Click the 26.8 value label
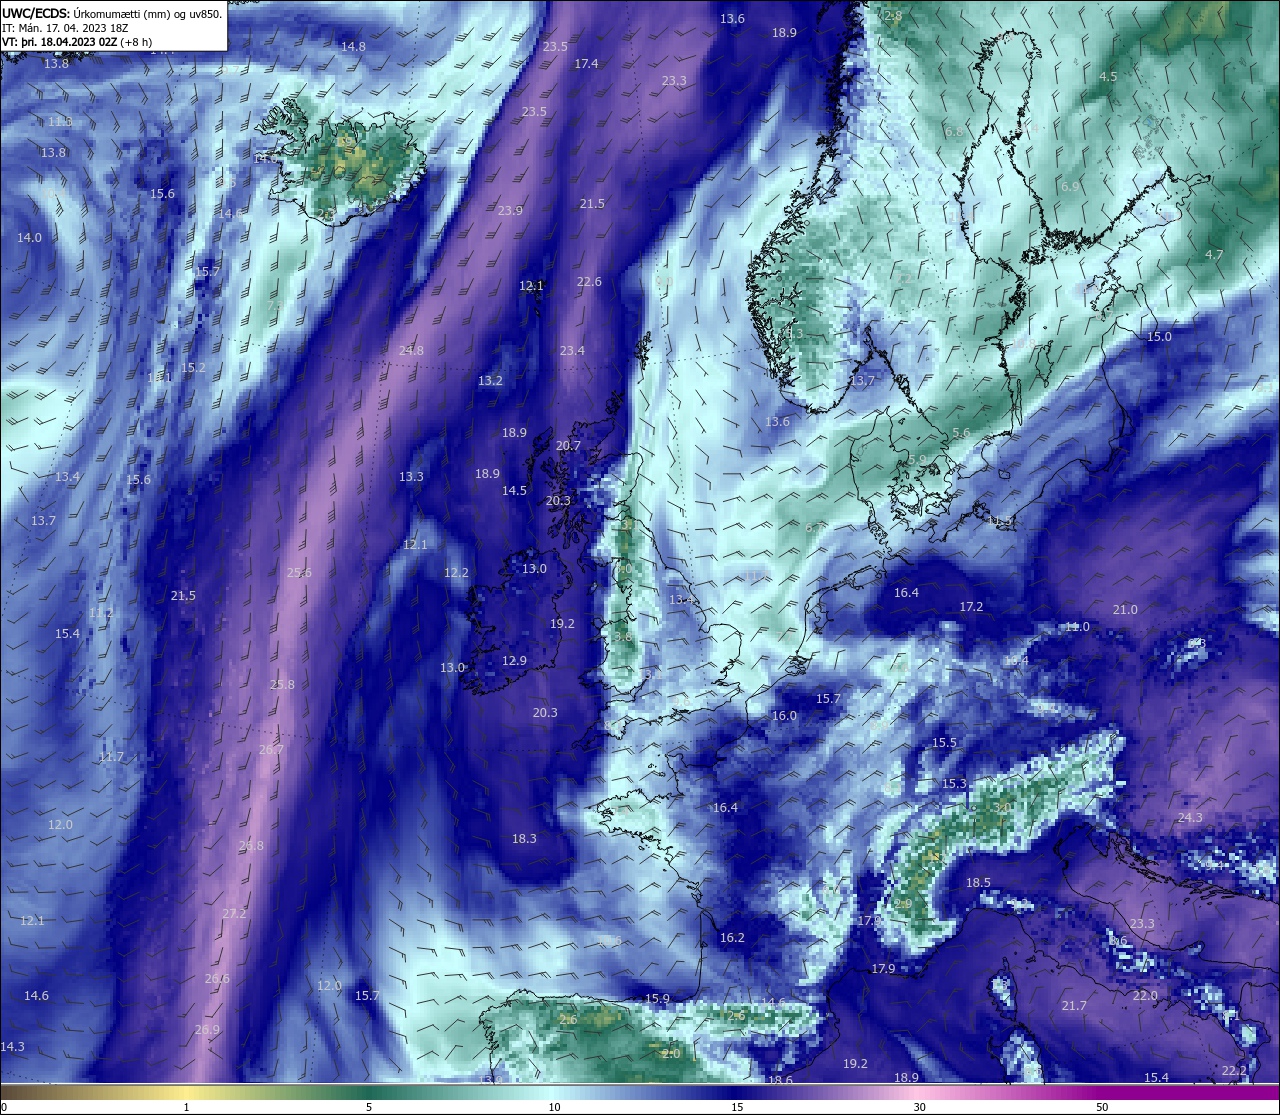1280x1115 pixels. 251,845
